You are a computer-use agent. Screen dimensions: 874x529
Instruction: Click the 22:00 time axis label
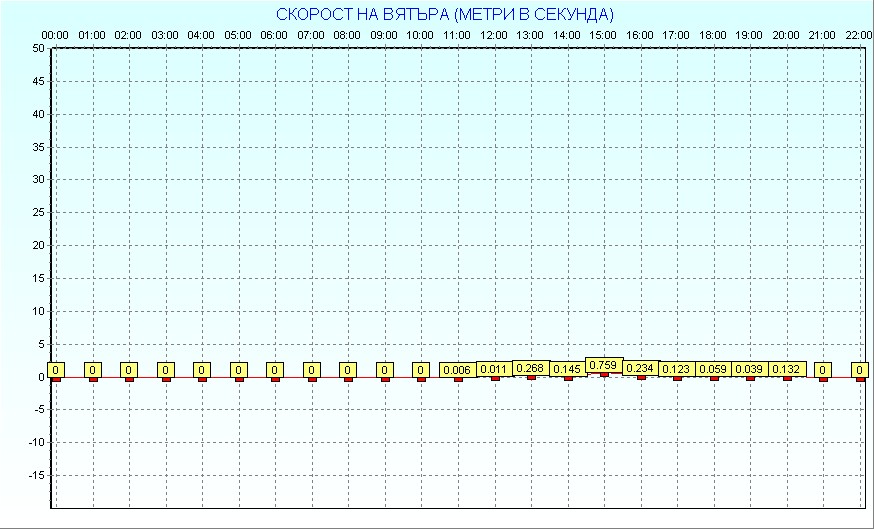pyautogui.click(x=859, y=35)
